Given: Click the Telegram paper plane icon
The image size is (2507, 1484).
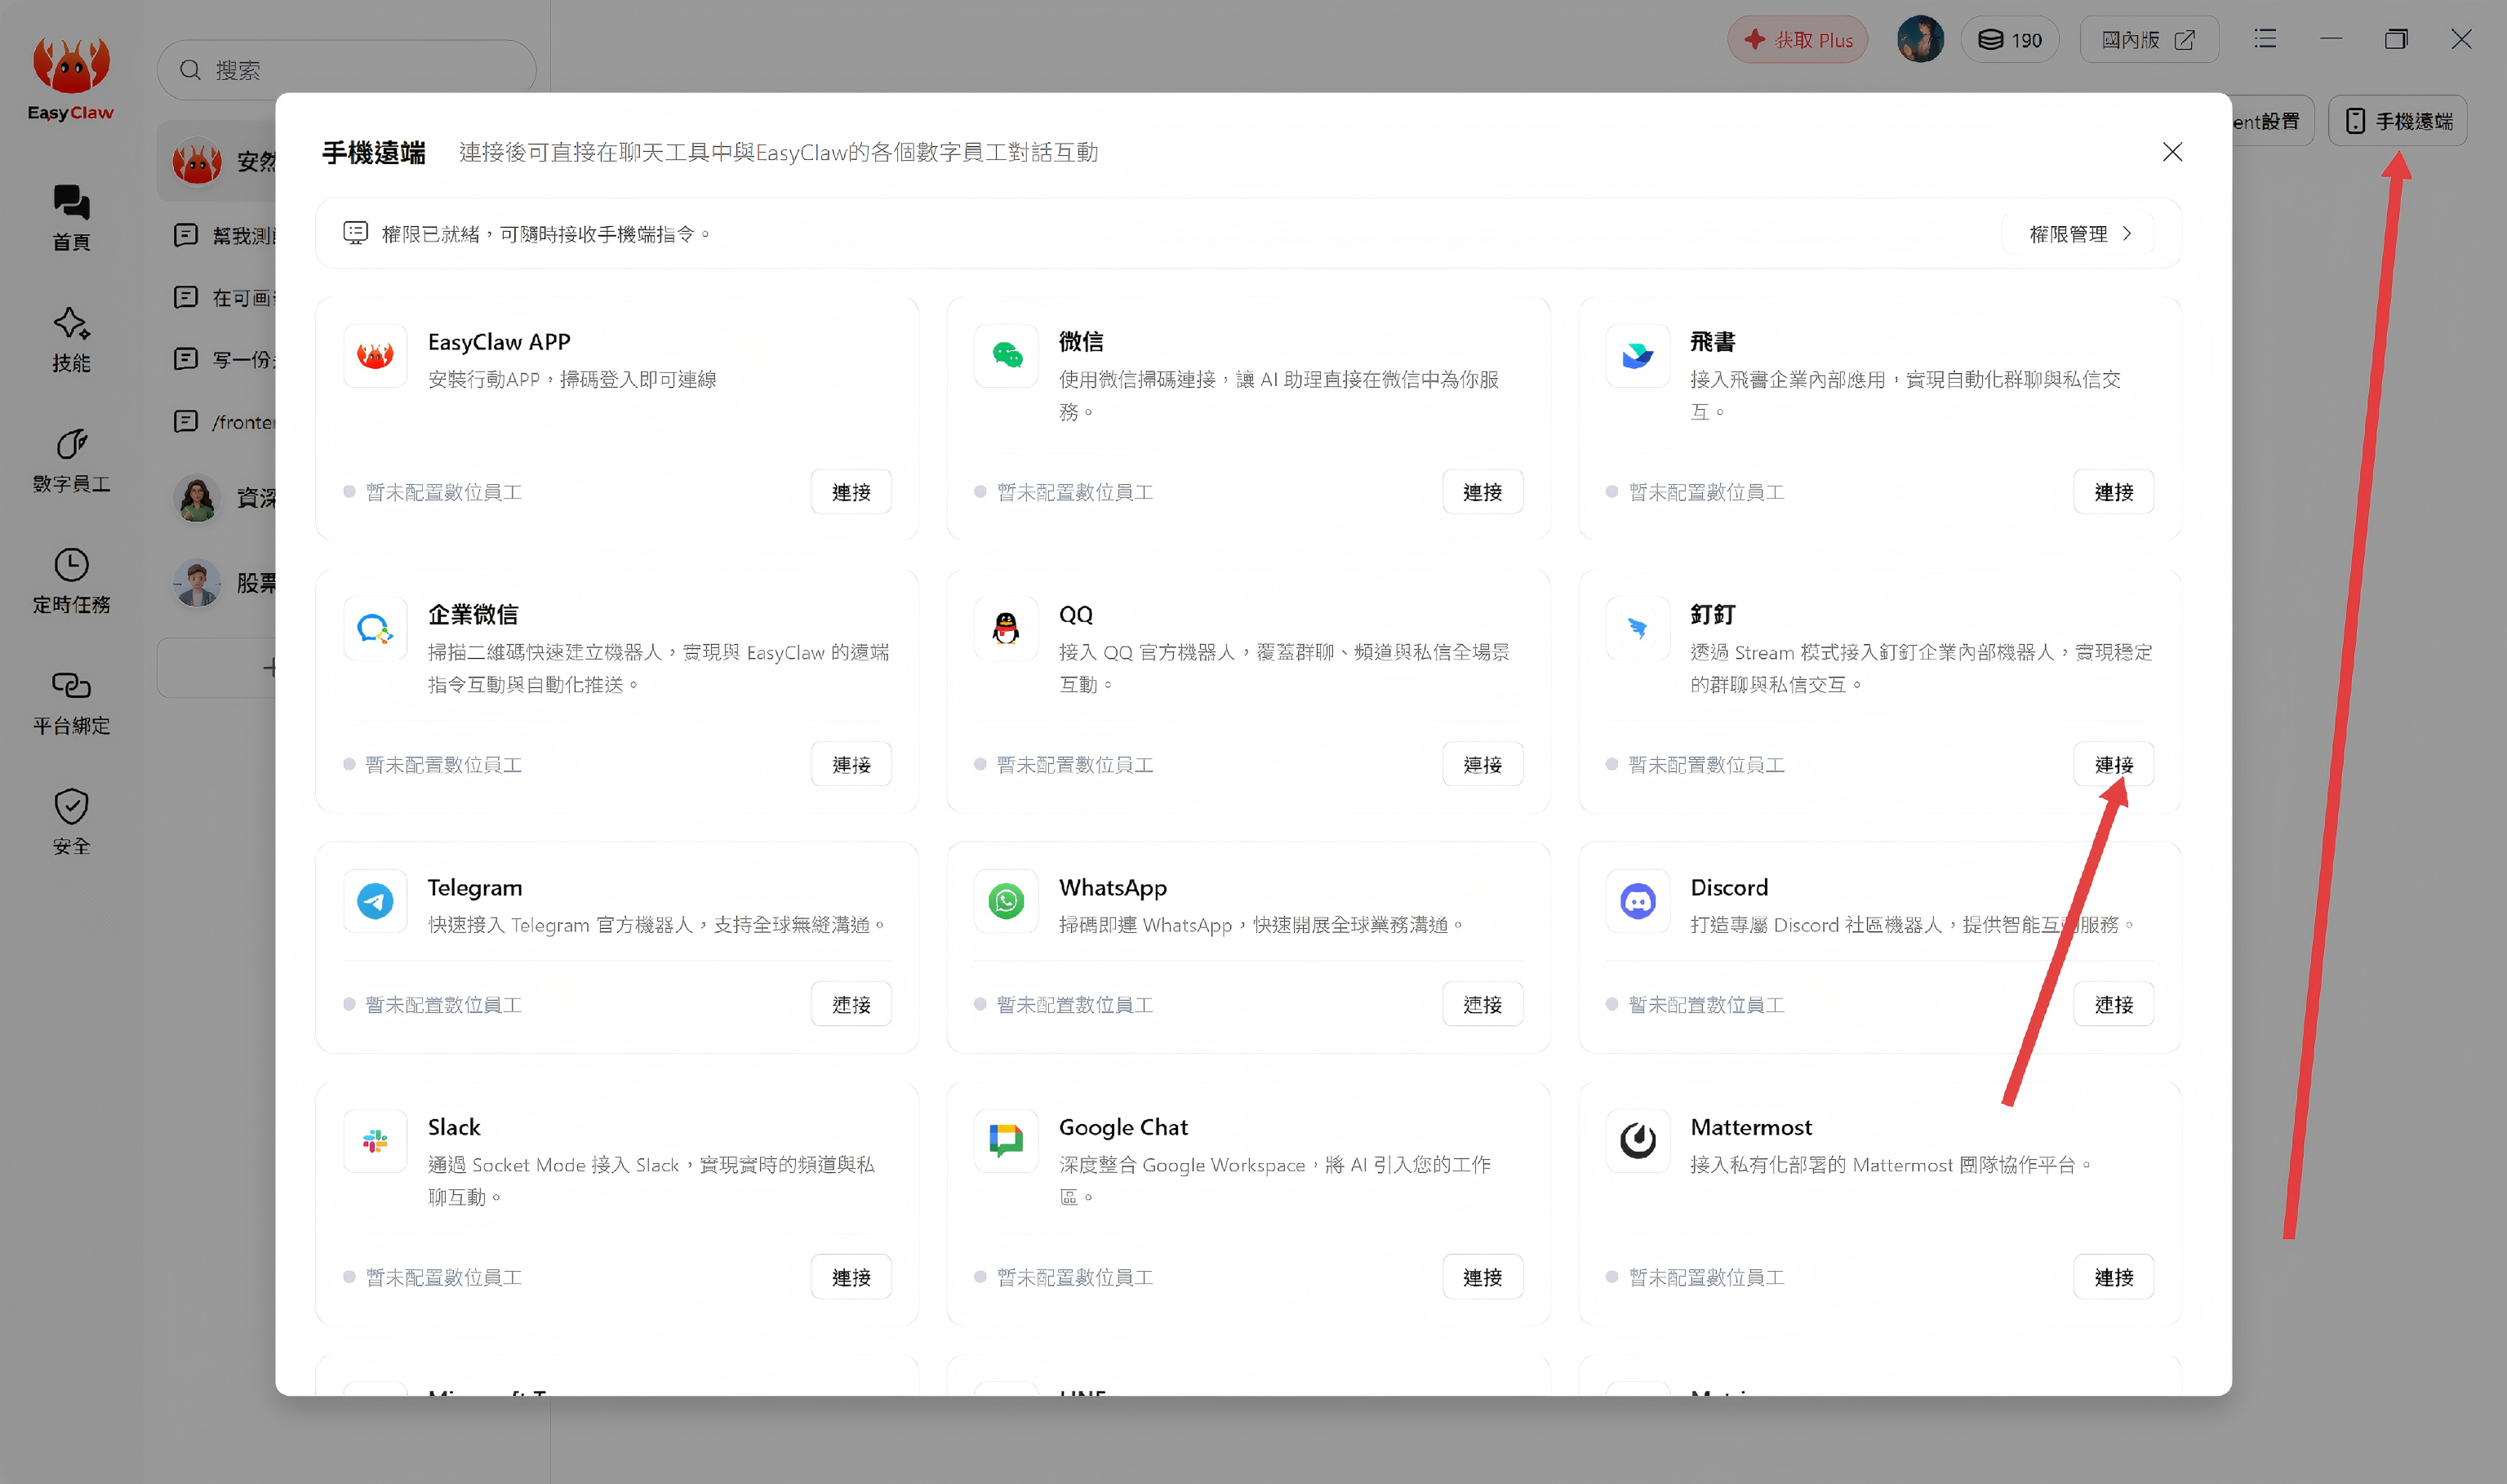Looking at the screenshot, I should click(375, 902).
